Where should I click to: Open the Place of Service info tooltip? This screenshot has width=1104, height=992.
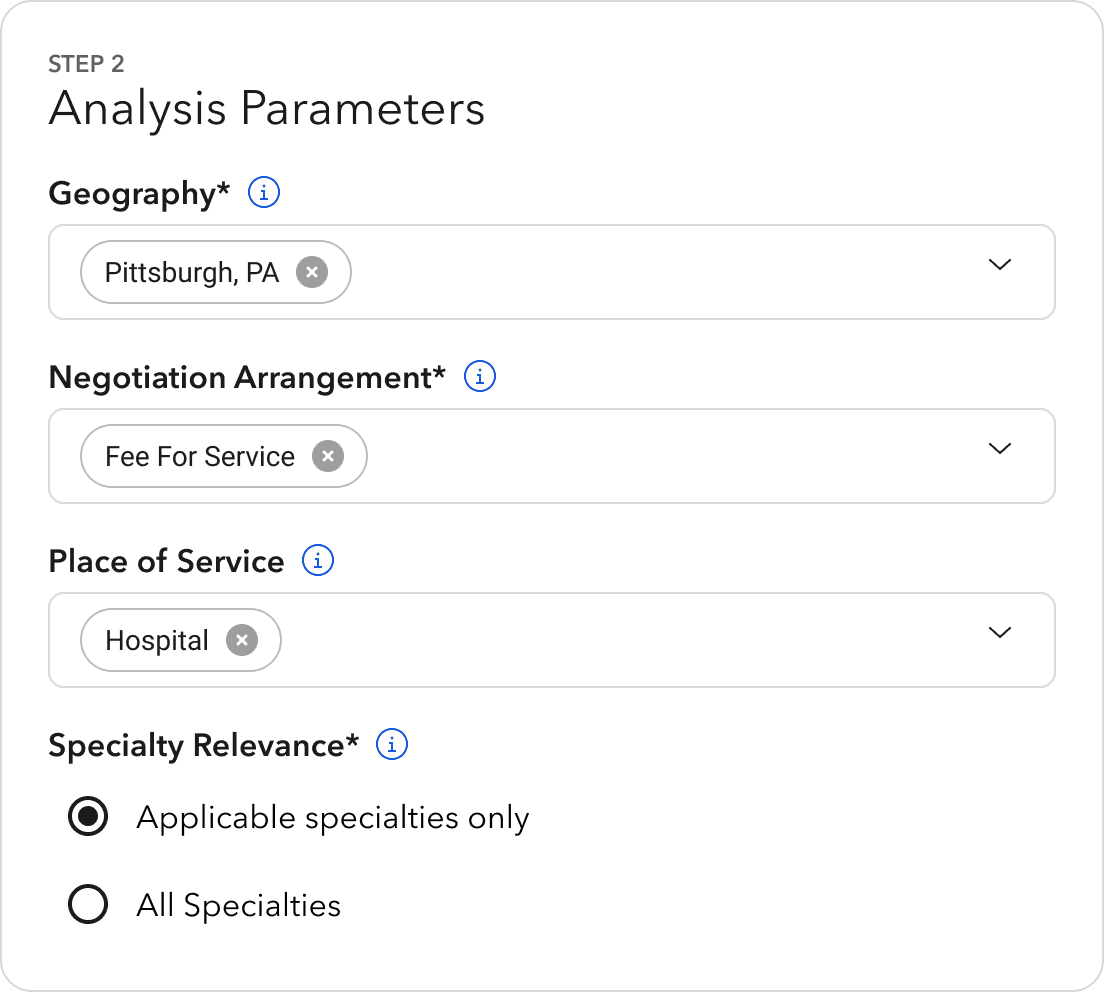pyautogui.click(x=318, y=561)
